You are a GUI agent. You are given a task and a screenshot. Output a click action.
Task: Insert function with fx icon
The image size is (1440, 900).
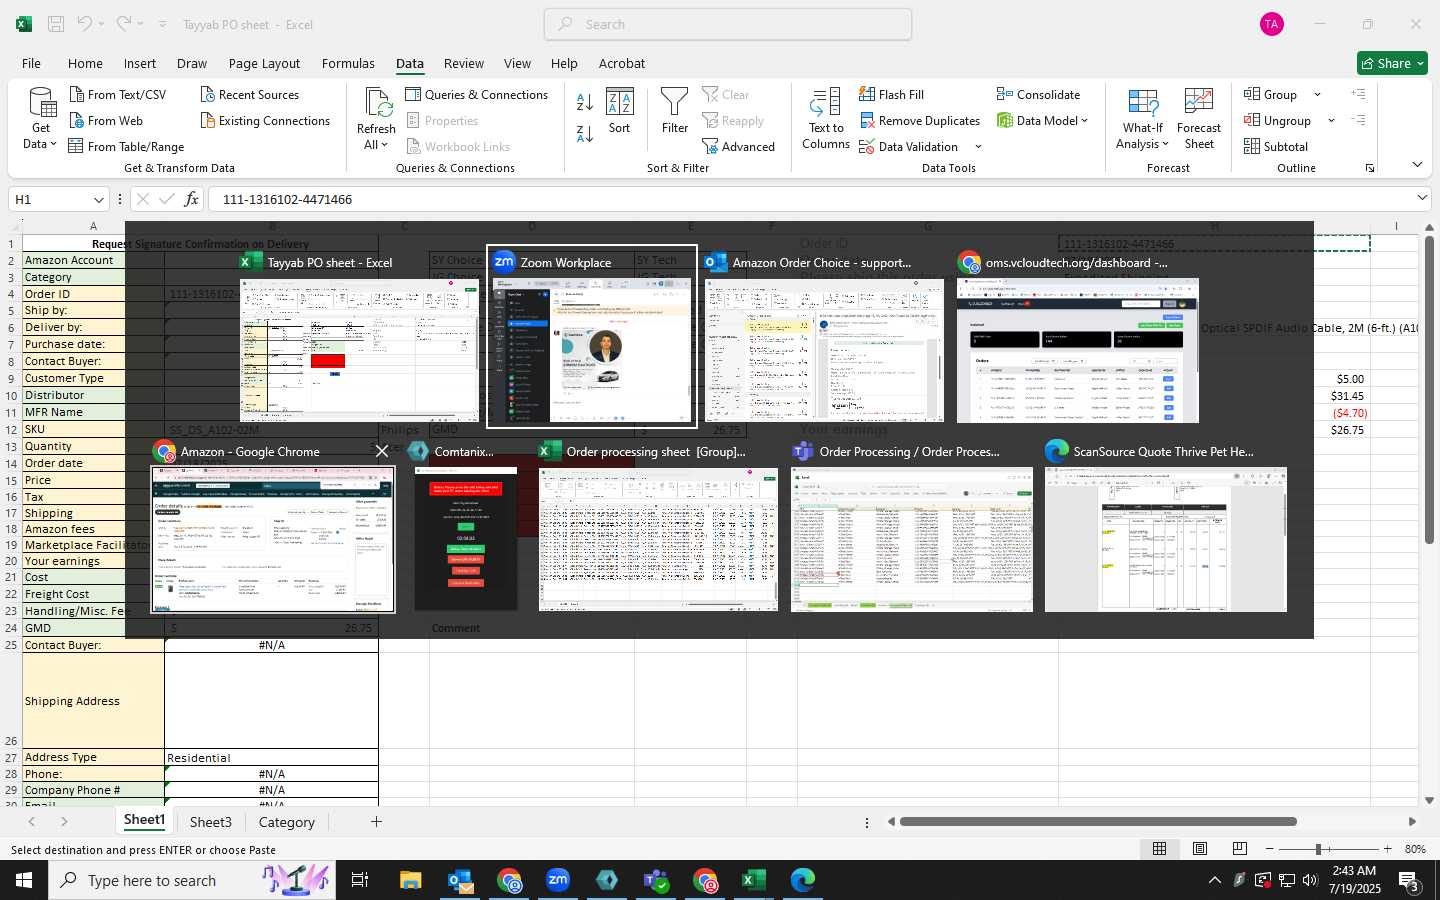tap(191, 199)
